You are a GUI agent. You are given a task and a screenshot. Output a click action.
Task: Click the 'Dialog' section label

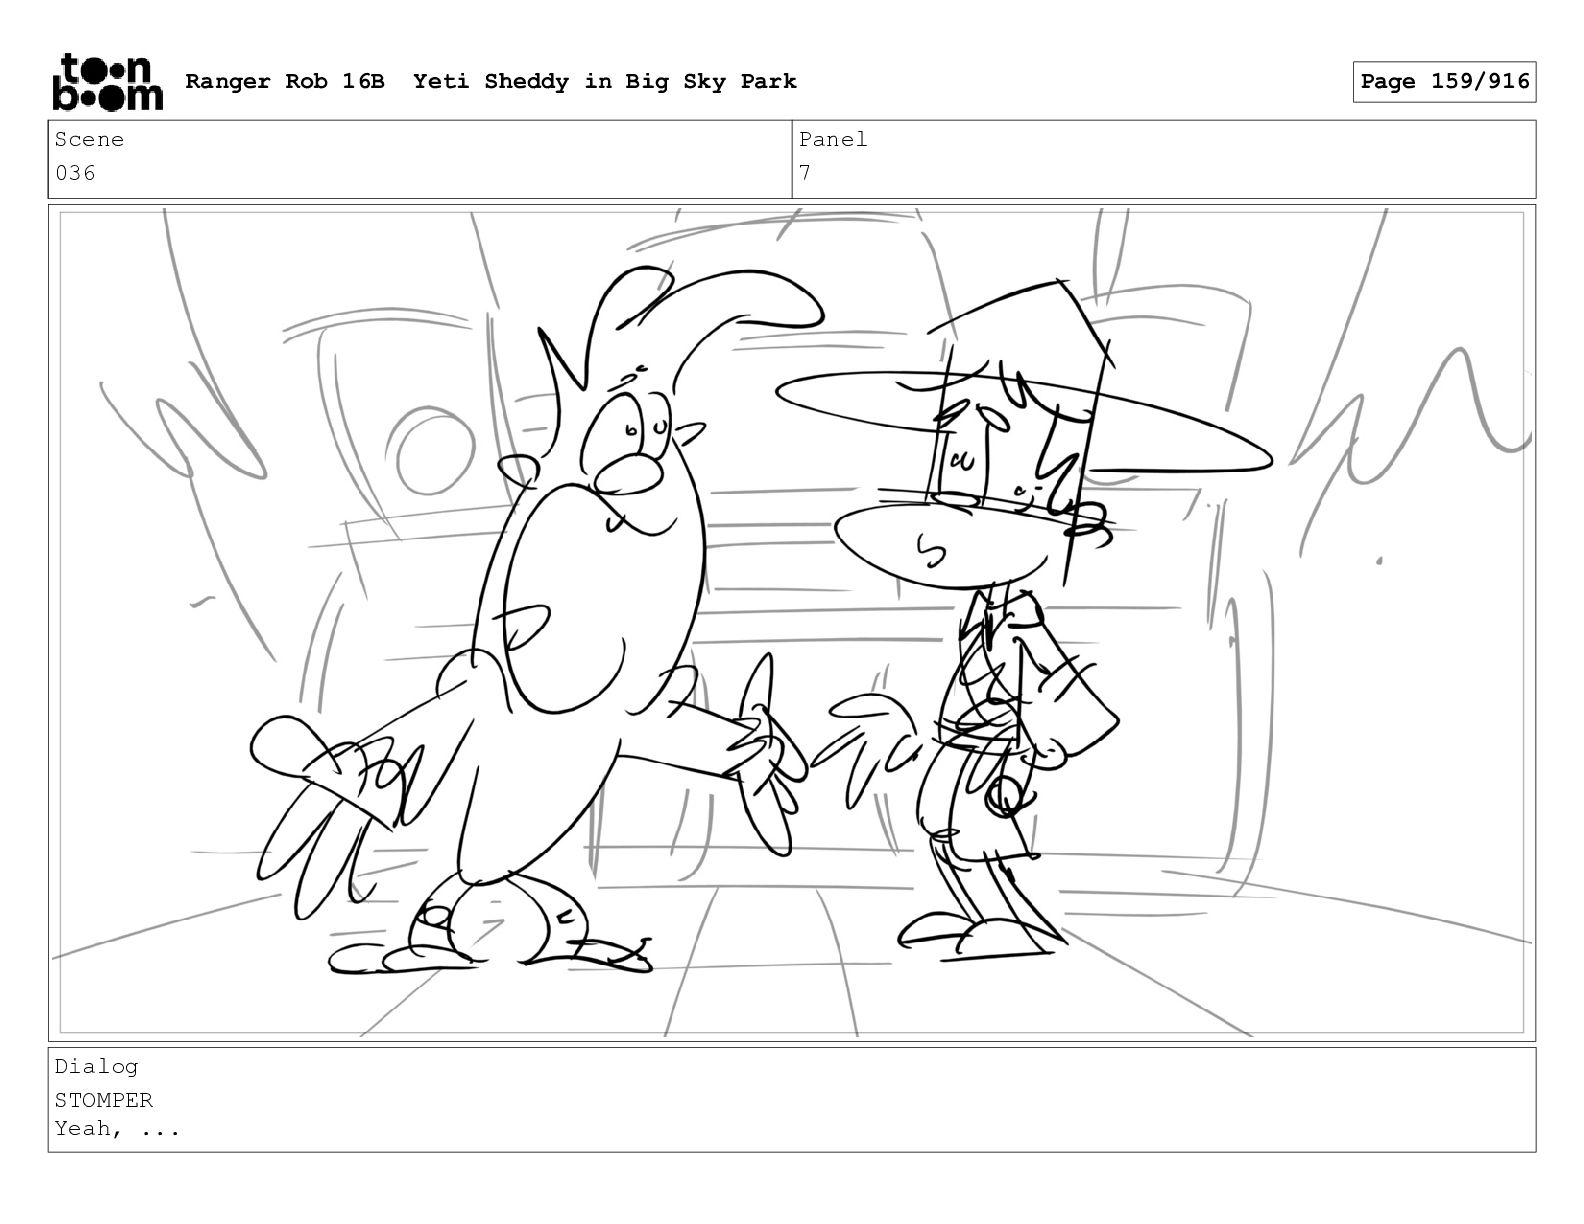point(96,1067)
